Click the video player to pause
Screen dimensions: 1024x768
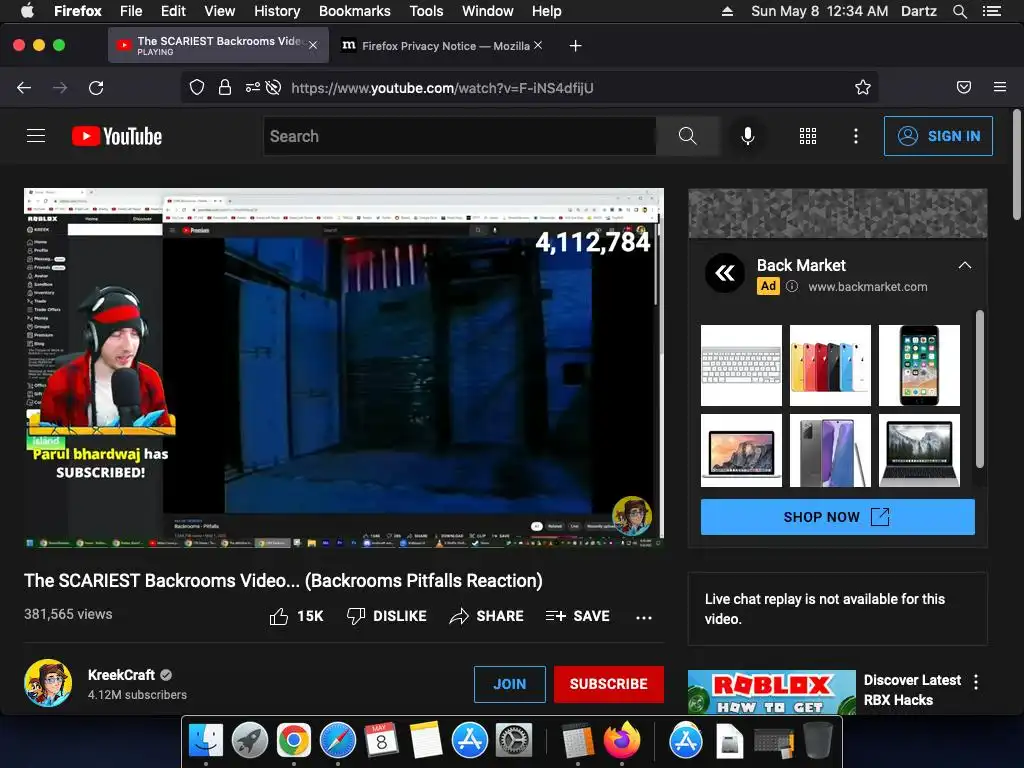coord(344,367)
